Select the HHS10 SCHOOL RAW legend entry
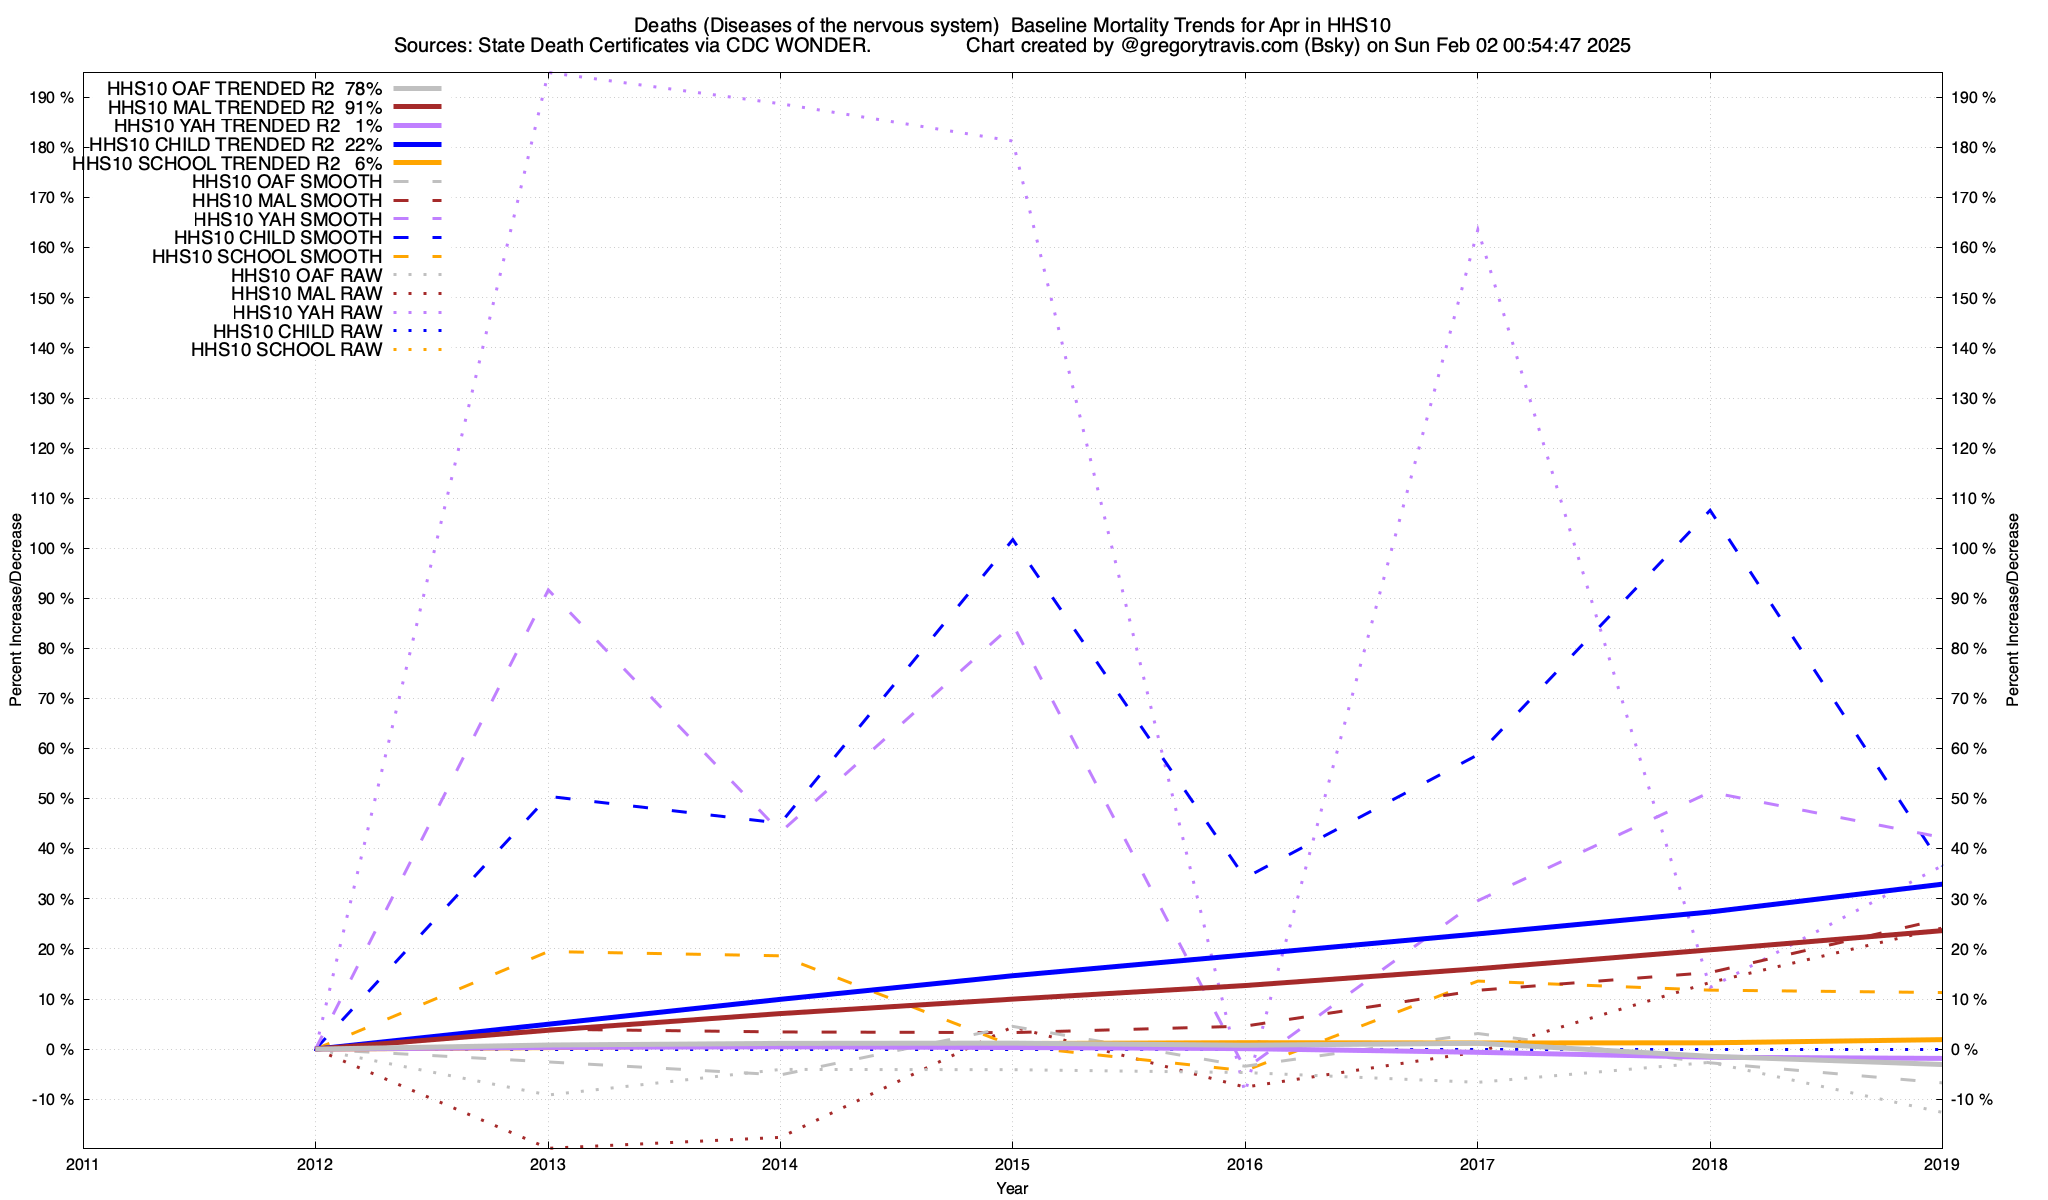The image size is (2048, 1200). (286, 350)
